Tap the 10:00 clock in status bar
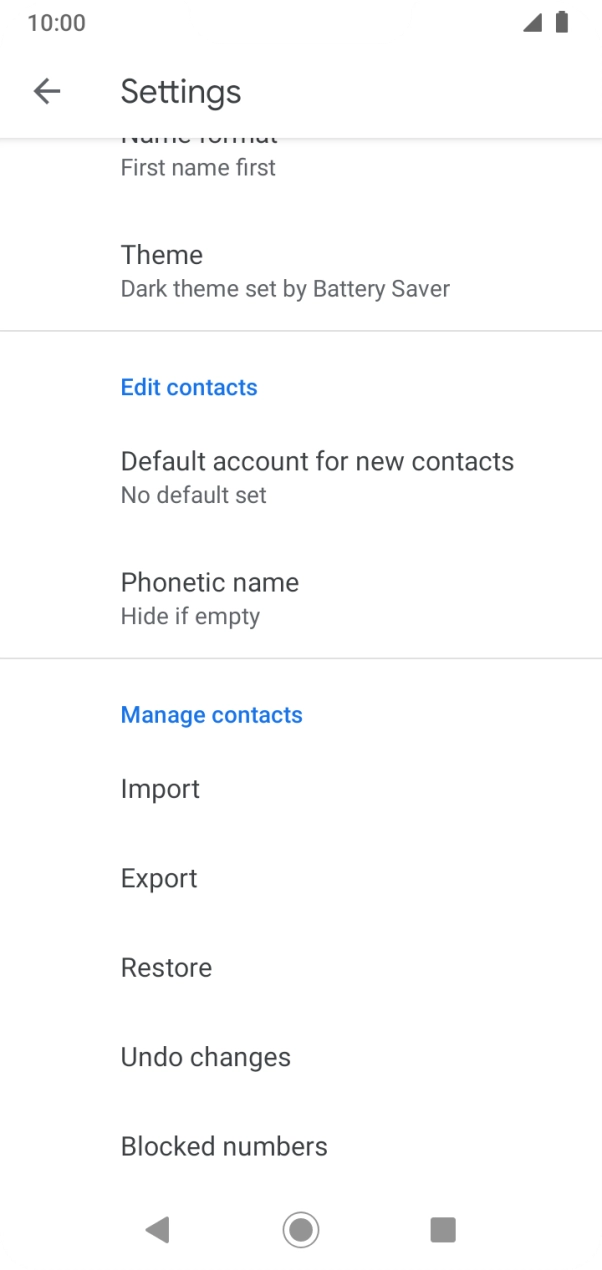Image resolution: width=602 pixels, height=1270 pixels. pos(57,23)
